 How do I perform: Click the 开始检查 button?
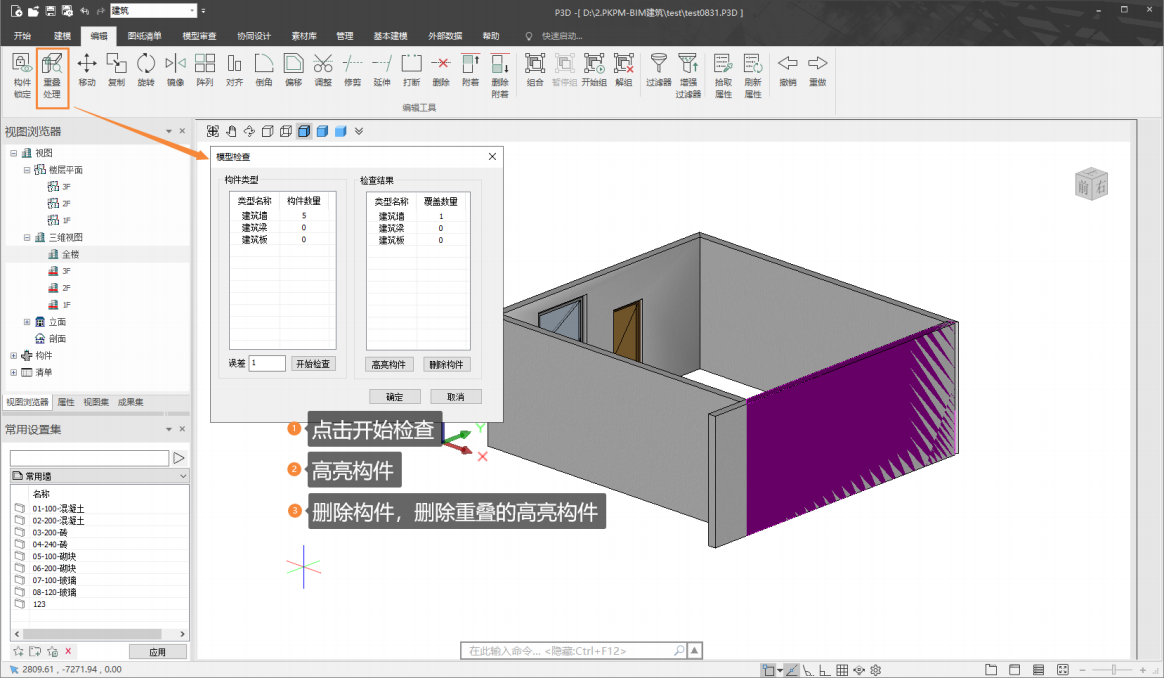(313, 364)
